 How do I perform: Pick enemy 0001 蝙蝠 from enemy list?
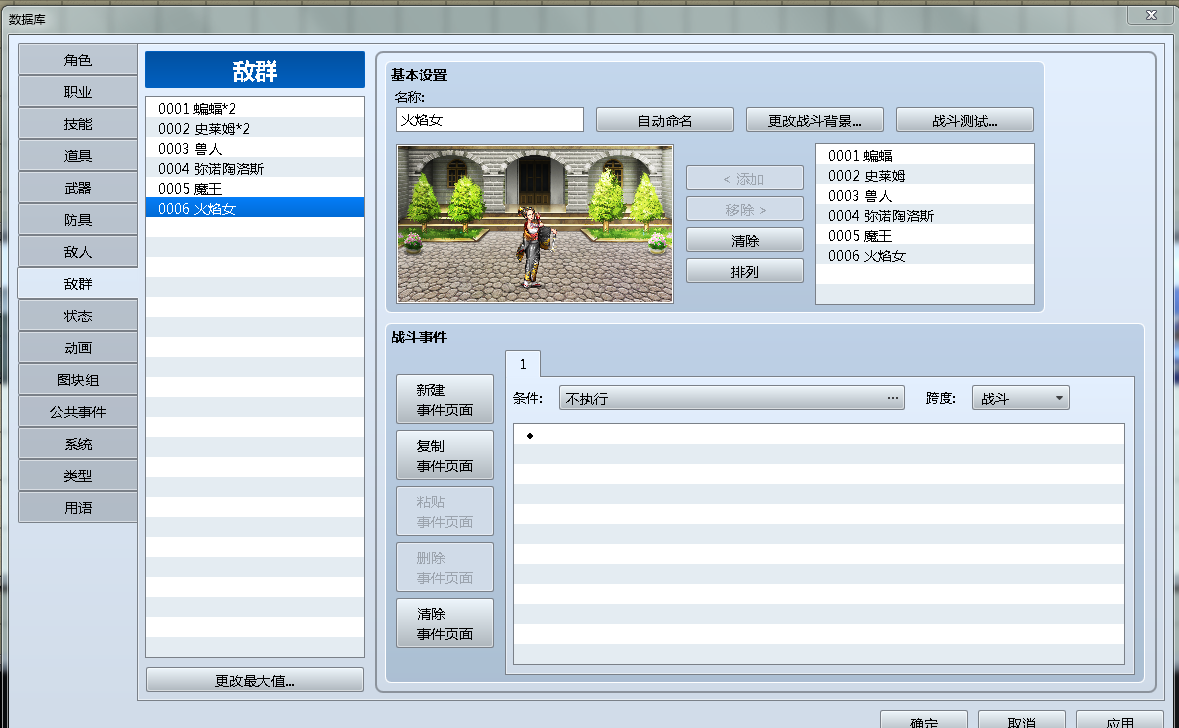(x=925, y=155)
